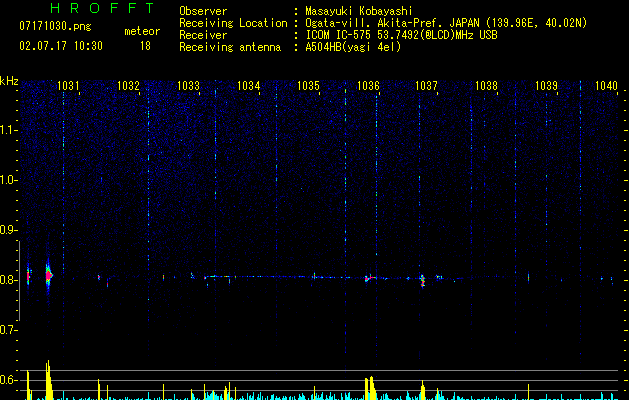
Task: Click the A504HB(yagi 4el) antenna text
Action: tap(353, 47)
